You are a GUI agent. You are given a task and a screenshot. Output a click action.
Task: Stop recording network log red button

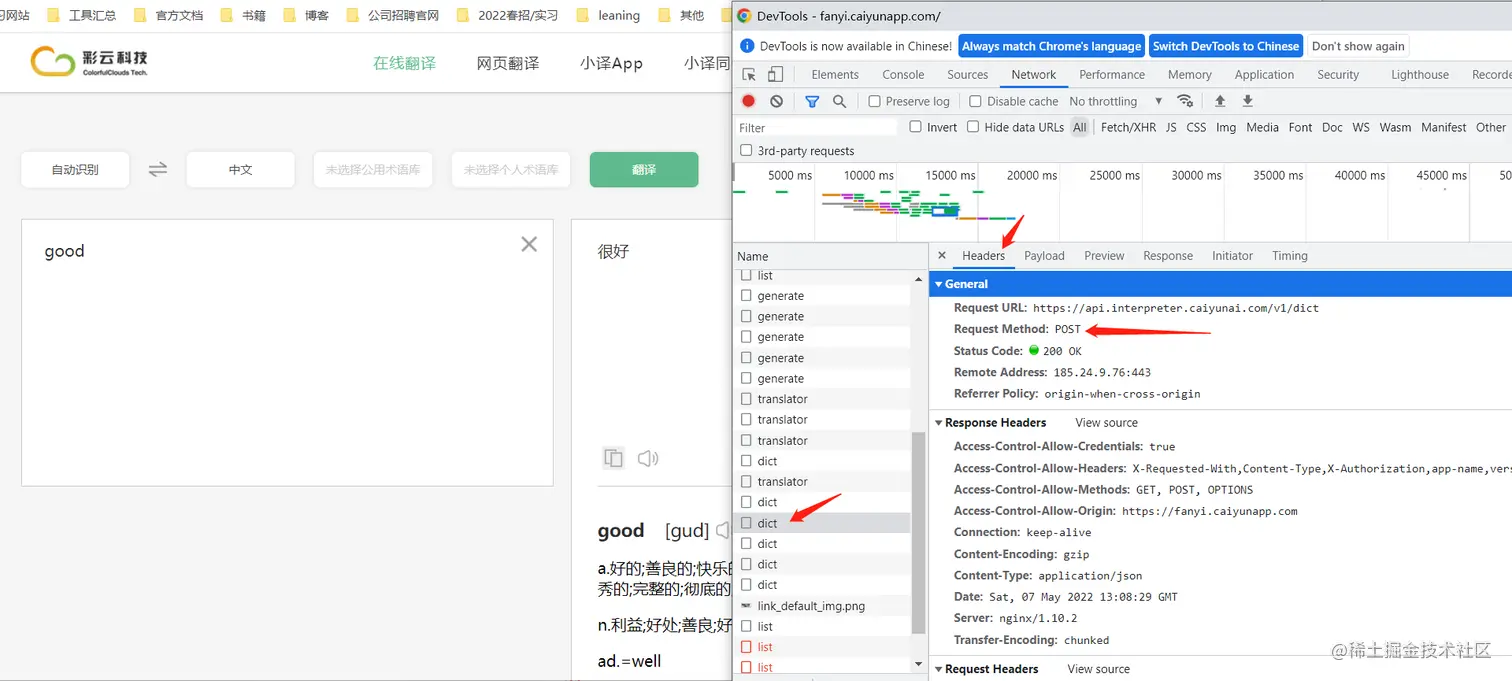click(x=748, y=101)
